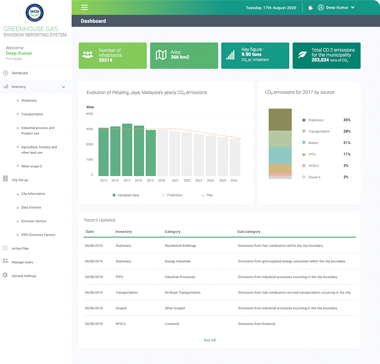Select Emission factors in the sidebar
The image size is (380, 364).
(x=34, y=221)
